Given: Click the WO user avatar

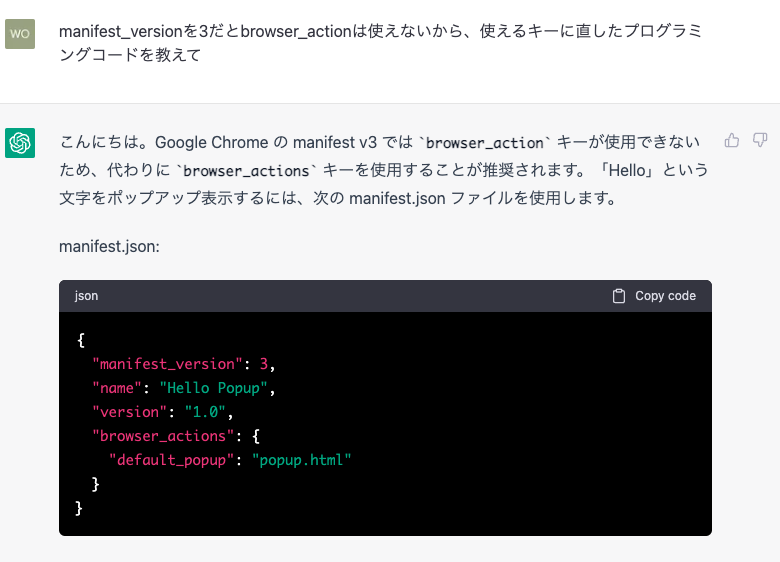Looking at the screenshot, I should [20, 34].
